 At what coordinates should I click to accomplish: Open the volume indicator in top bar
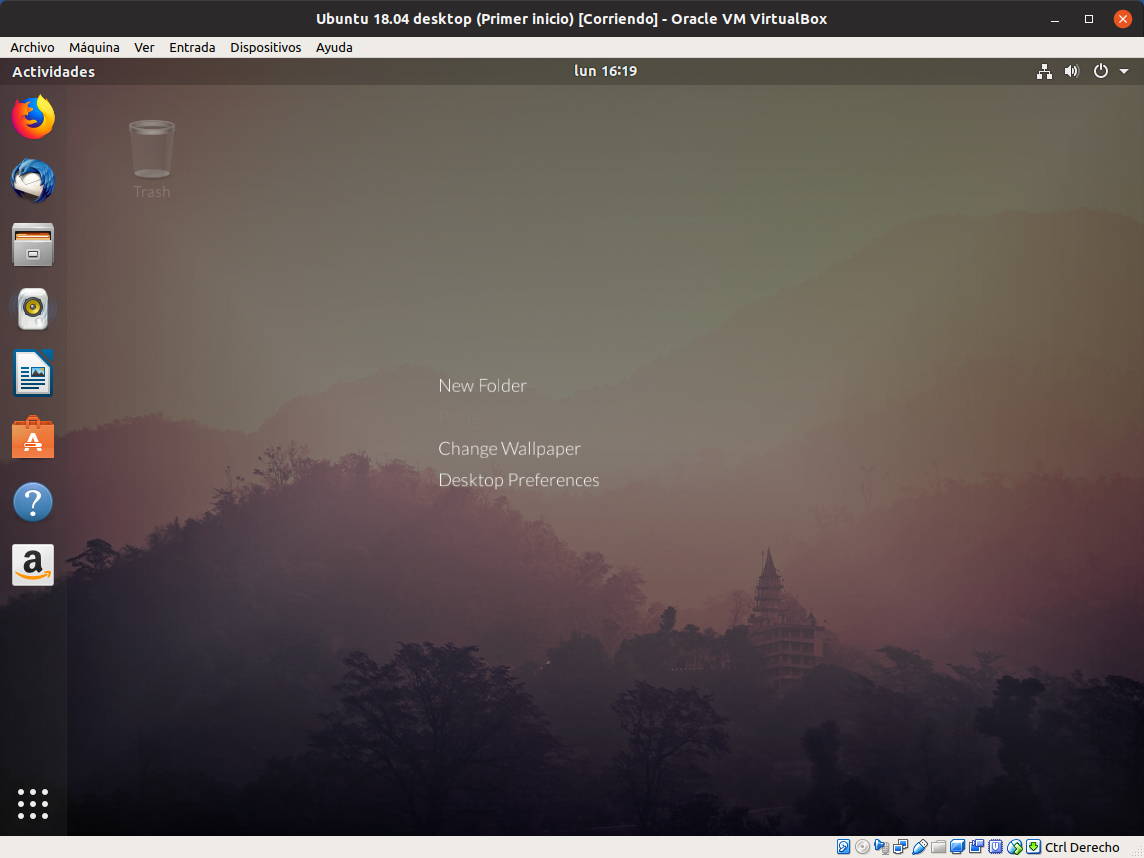pos(1072,72)
